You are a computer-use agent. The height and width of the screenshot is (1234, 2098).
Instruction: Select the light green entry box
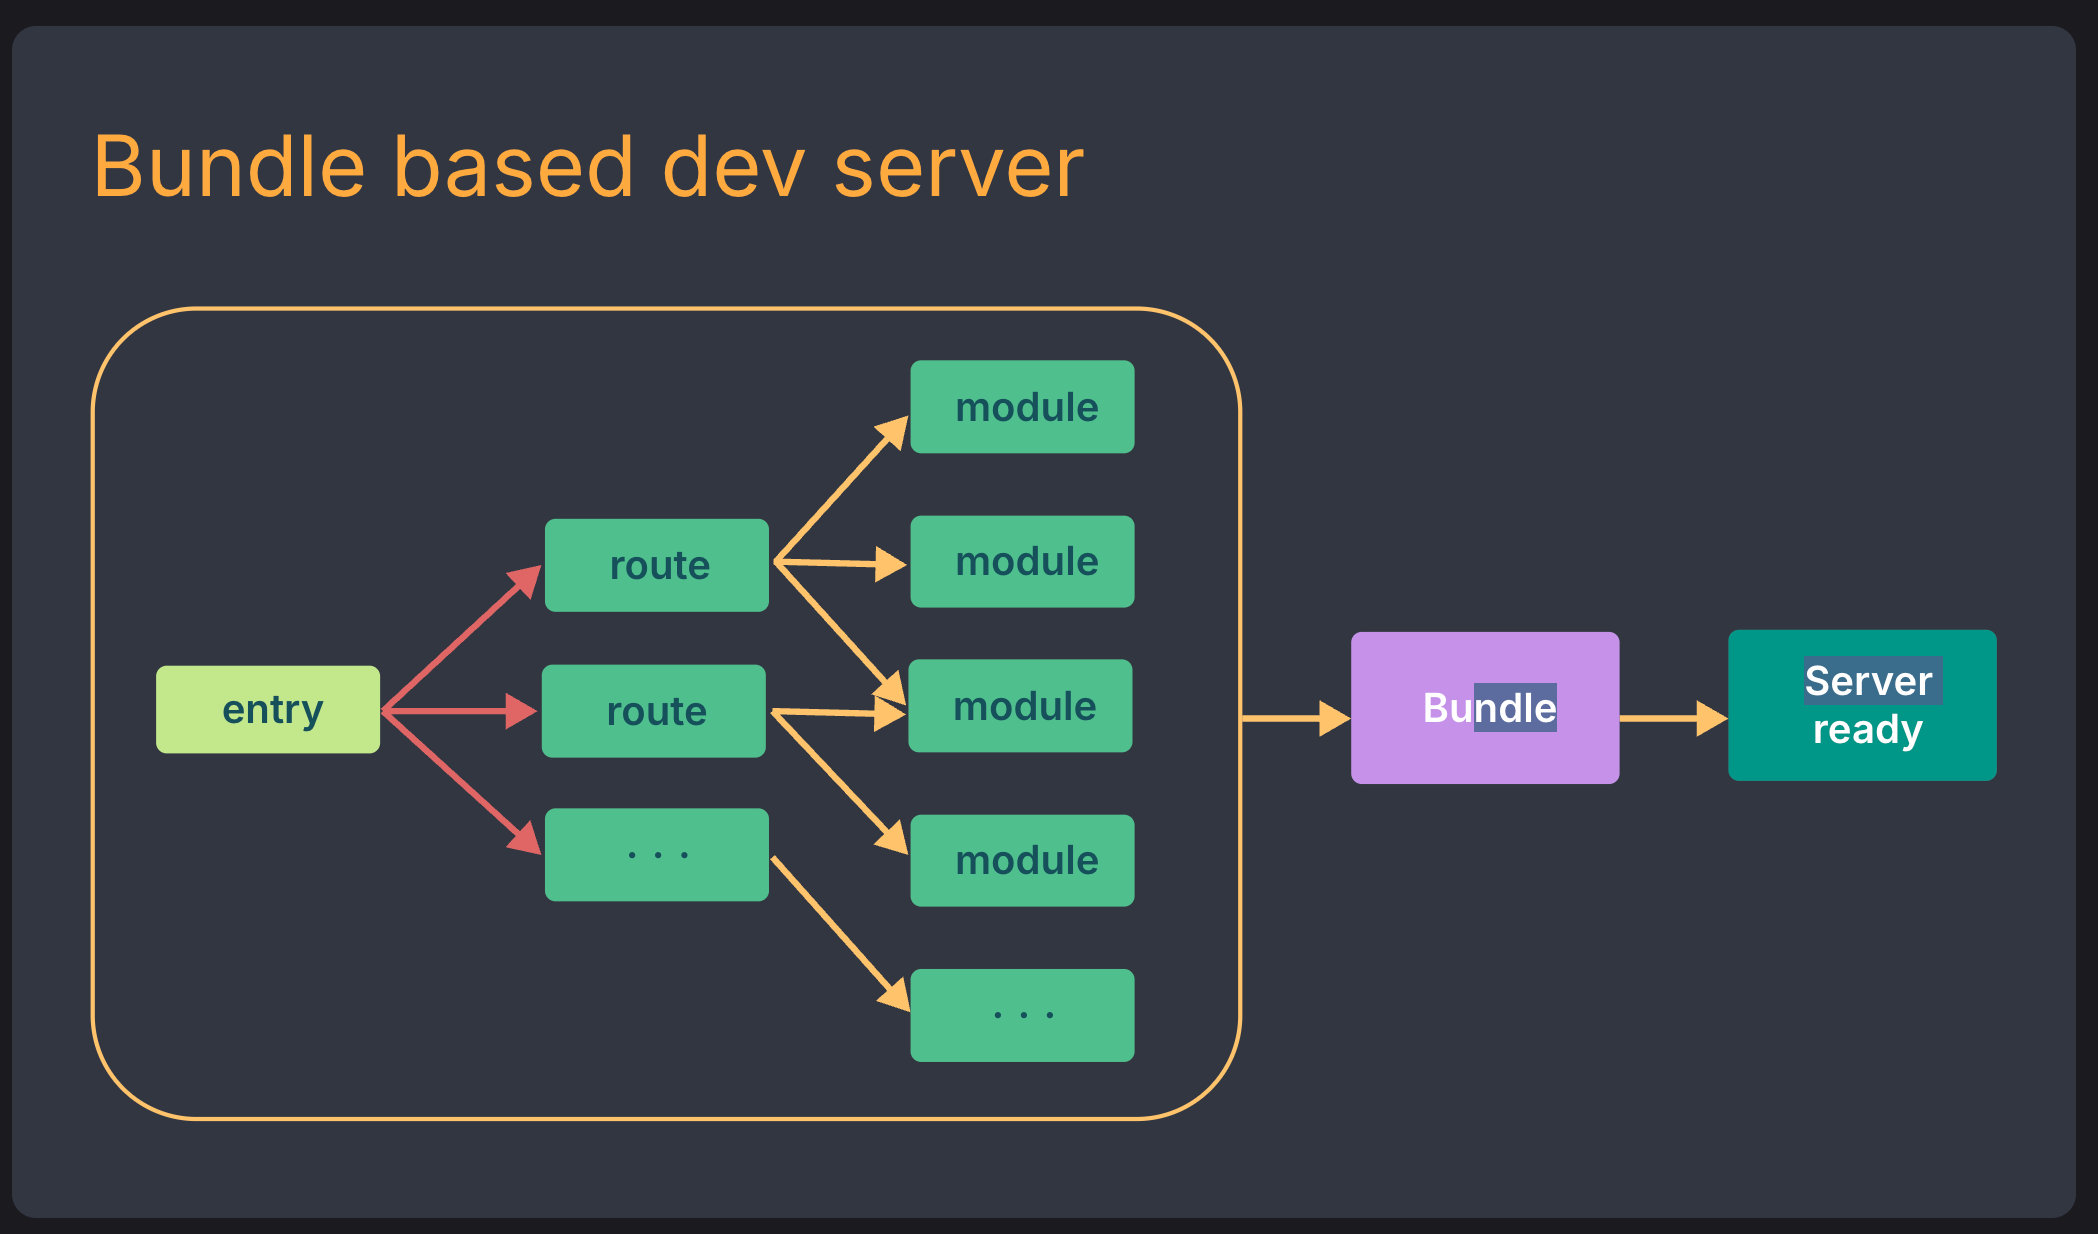click(268, 709)
